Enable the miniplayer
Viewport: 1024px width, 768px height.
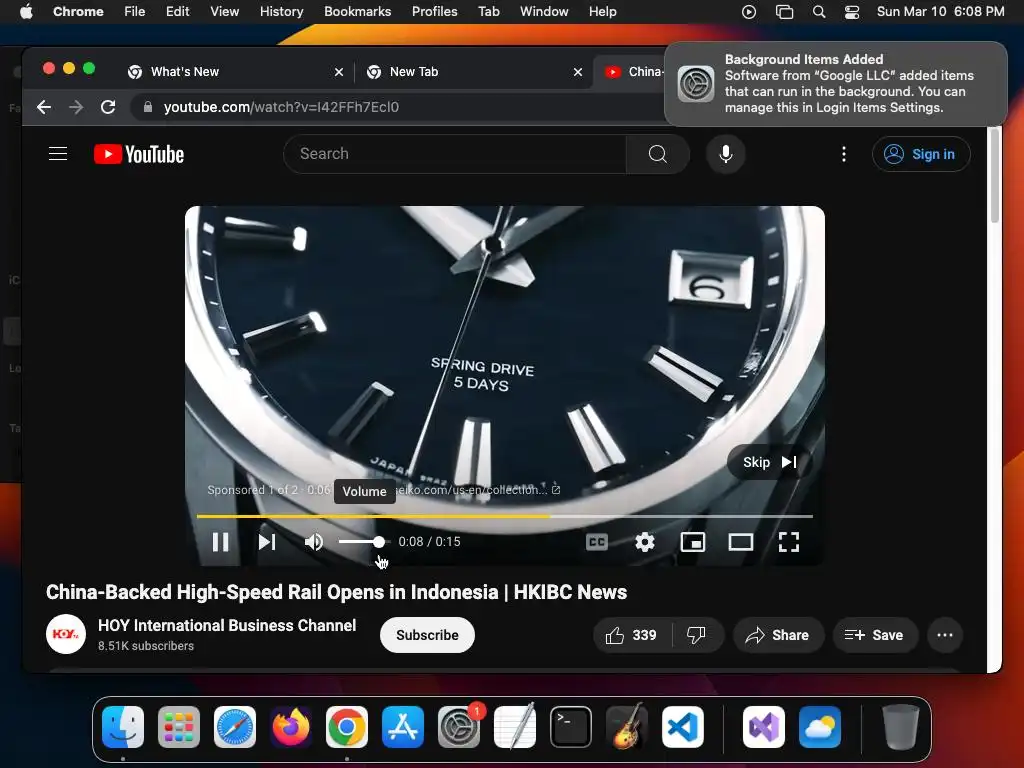click(x=693, y=542)
